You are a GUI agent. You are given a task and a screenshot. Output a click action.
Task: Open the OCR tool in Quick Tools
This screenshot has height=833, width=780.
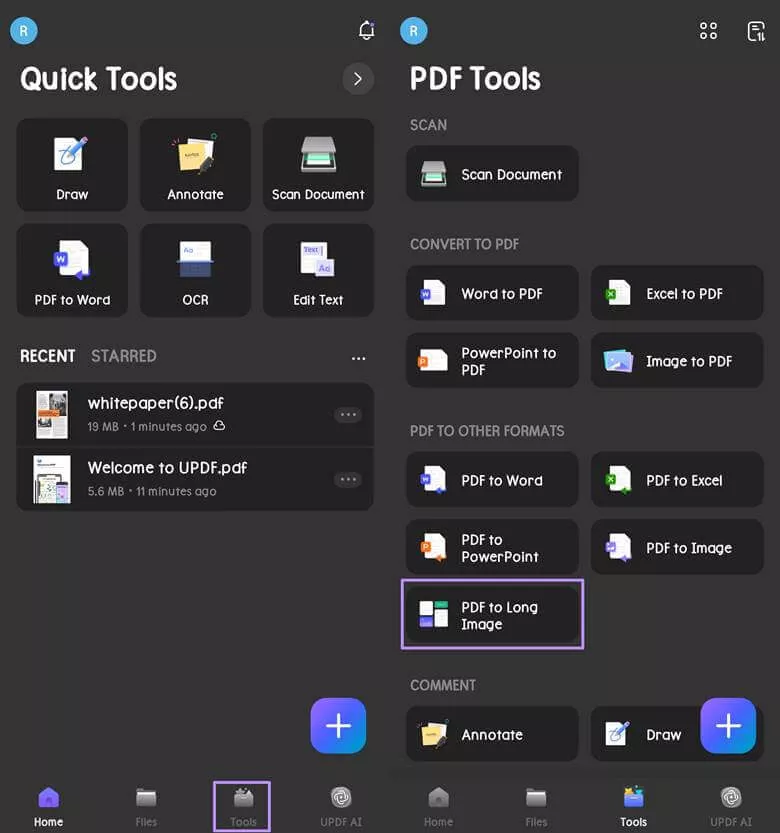point(195,270)
